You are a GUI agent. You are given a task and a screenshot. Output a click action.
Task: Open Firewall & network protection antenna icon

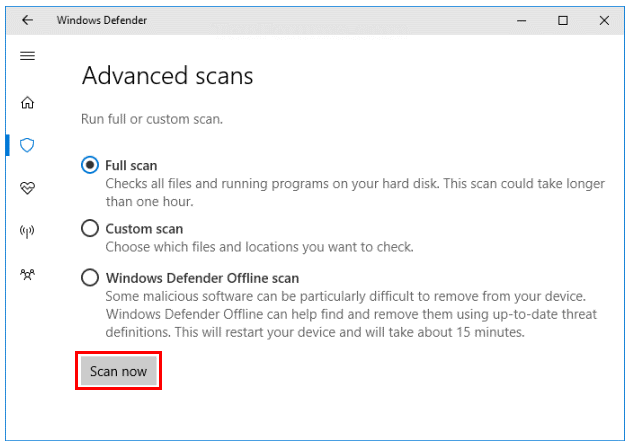click(27, 231)
